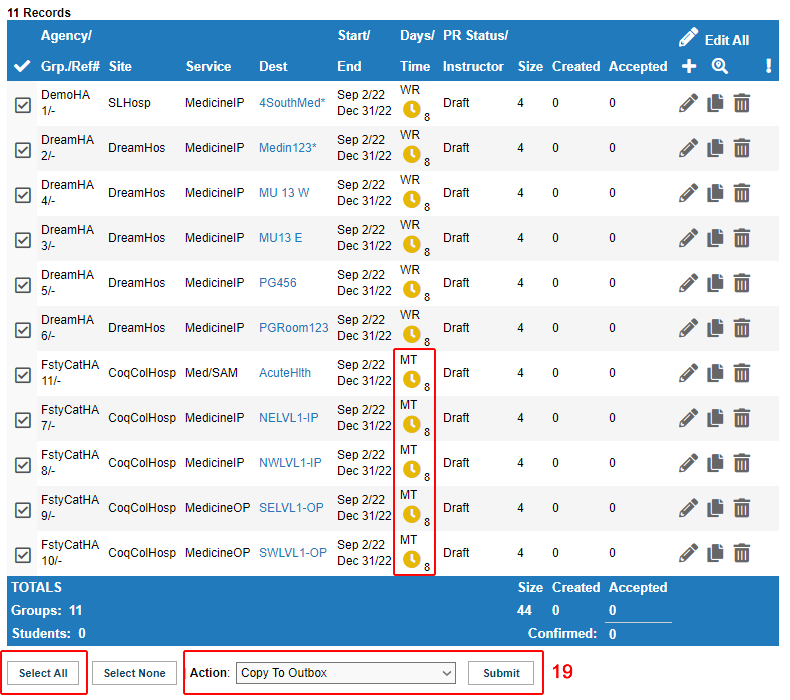Click the Submit button

[501, 673]
